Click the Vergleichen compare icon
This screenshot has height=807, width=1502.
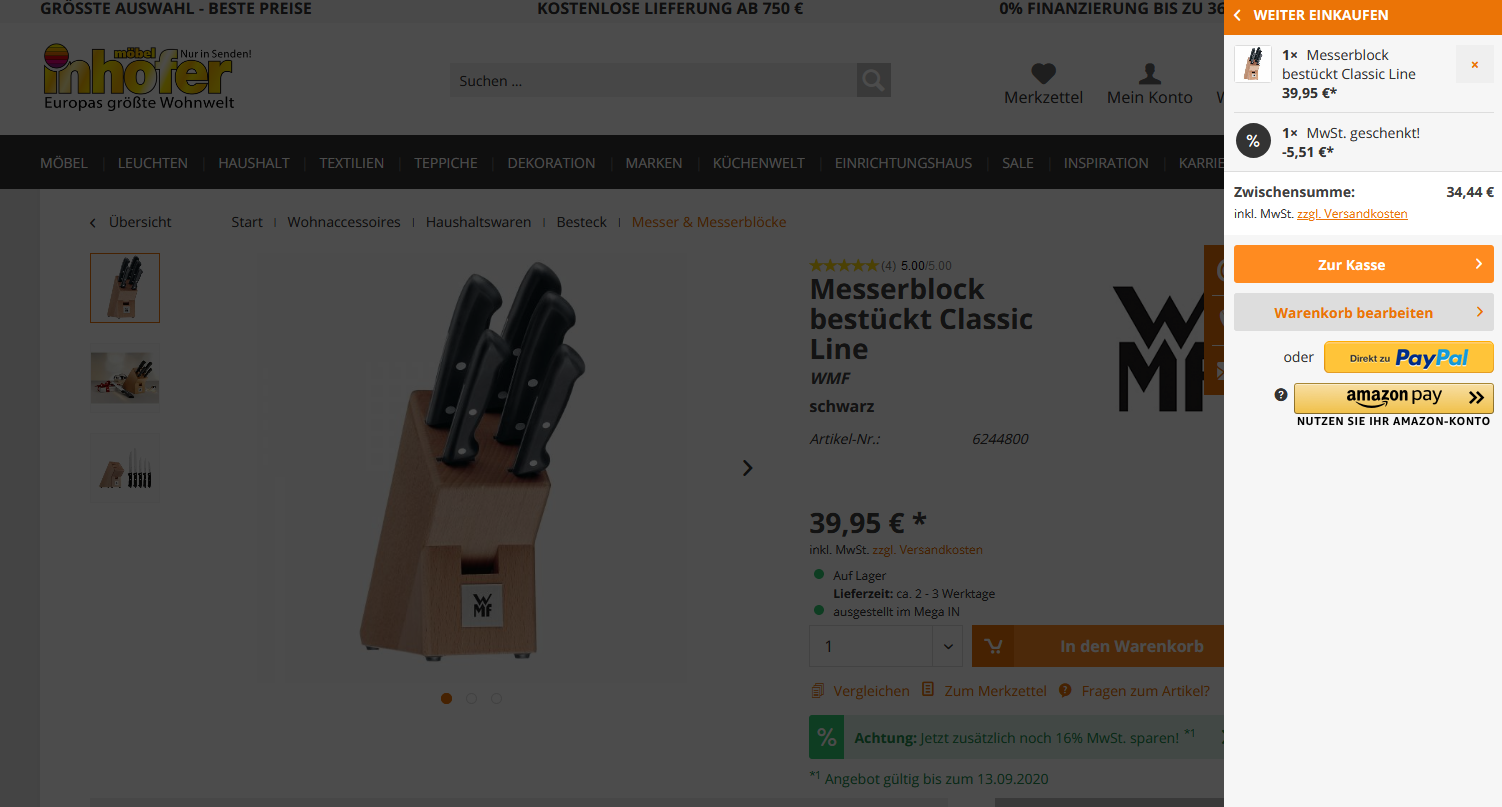click(x=818, y=691)
